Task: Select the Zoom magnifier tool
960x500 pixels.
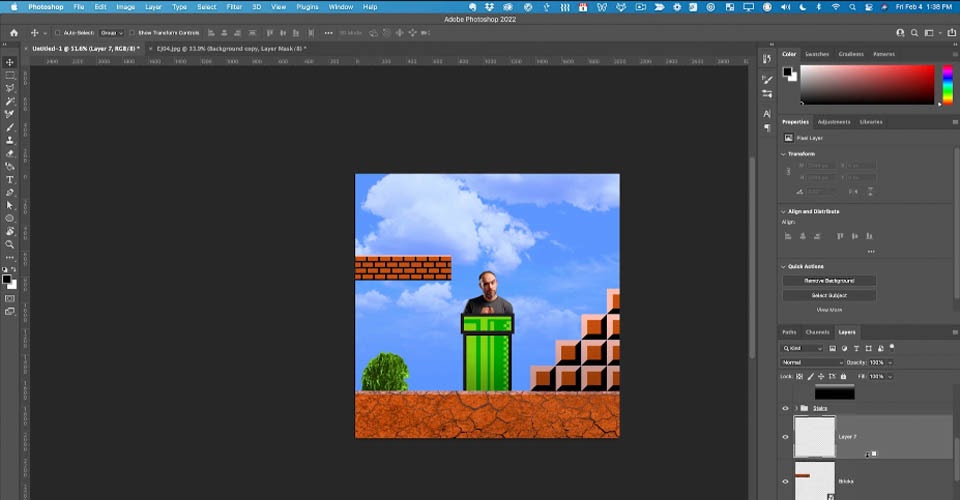Action: tap(10, 244)
